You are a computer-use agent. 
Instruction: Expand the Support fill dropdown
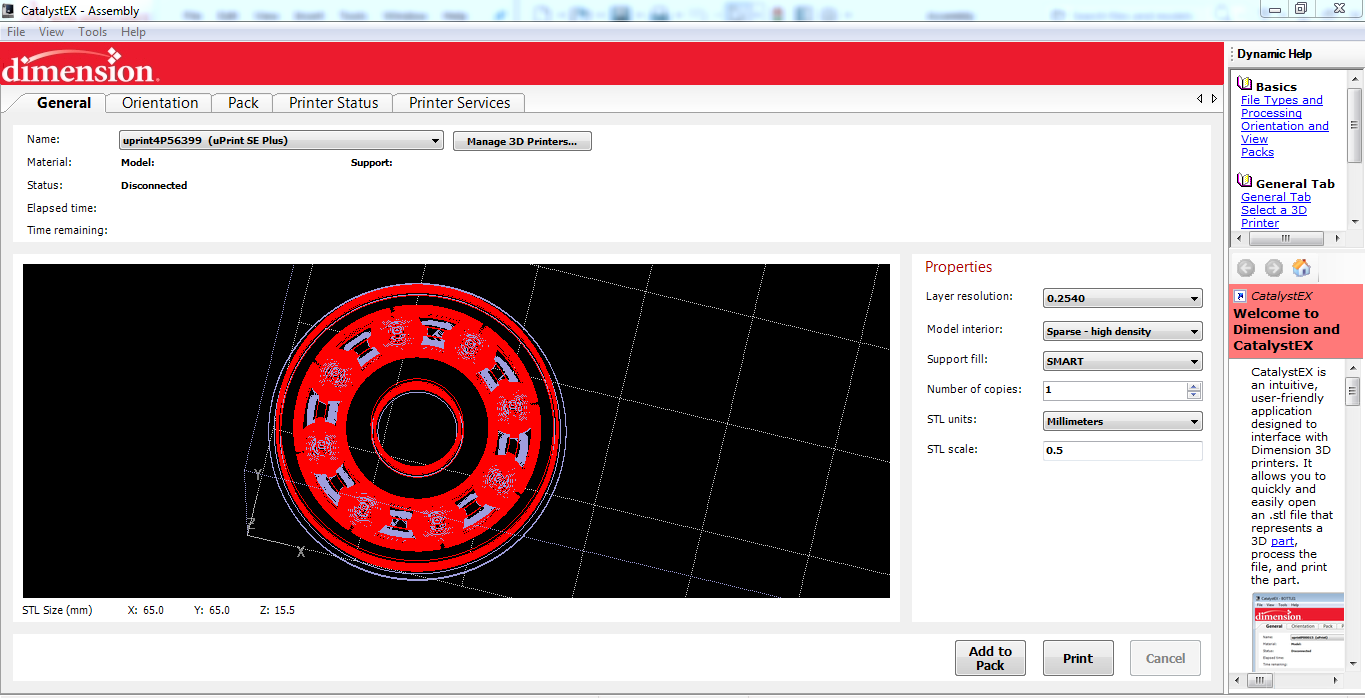tap(1122, 361)
